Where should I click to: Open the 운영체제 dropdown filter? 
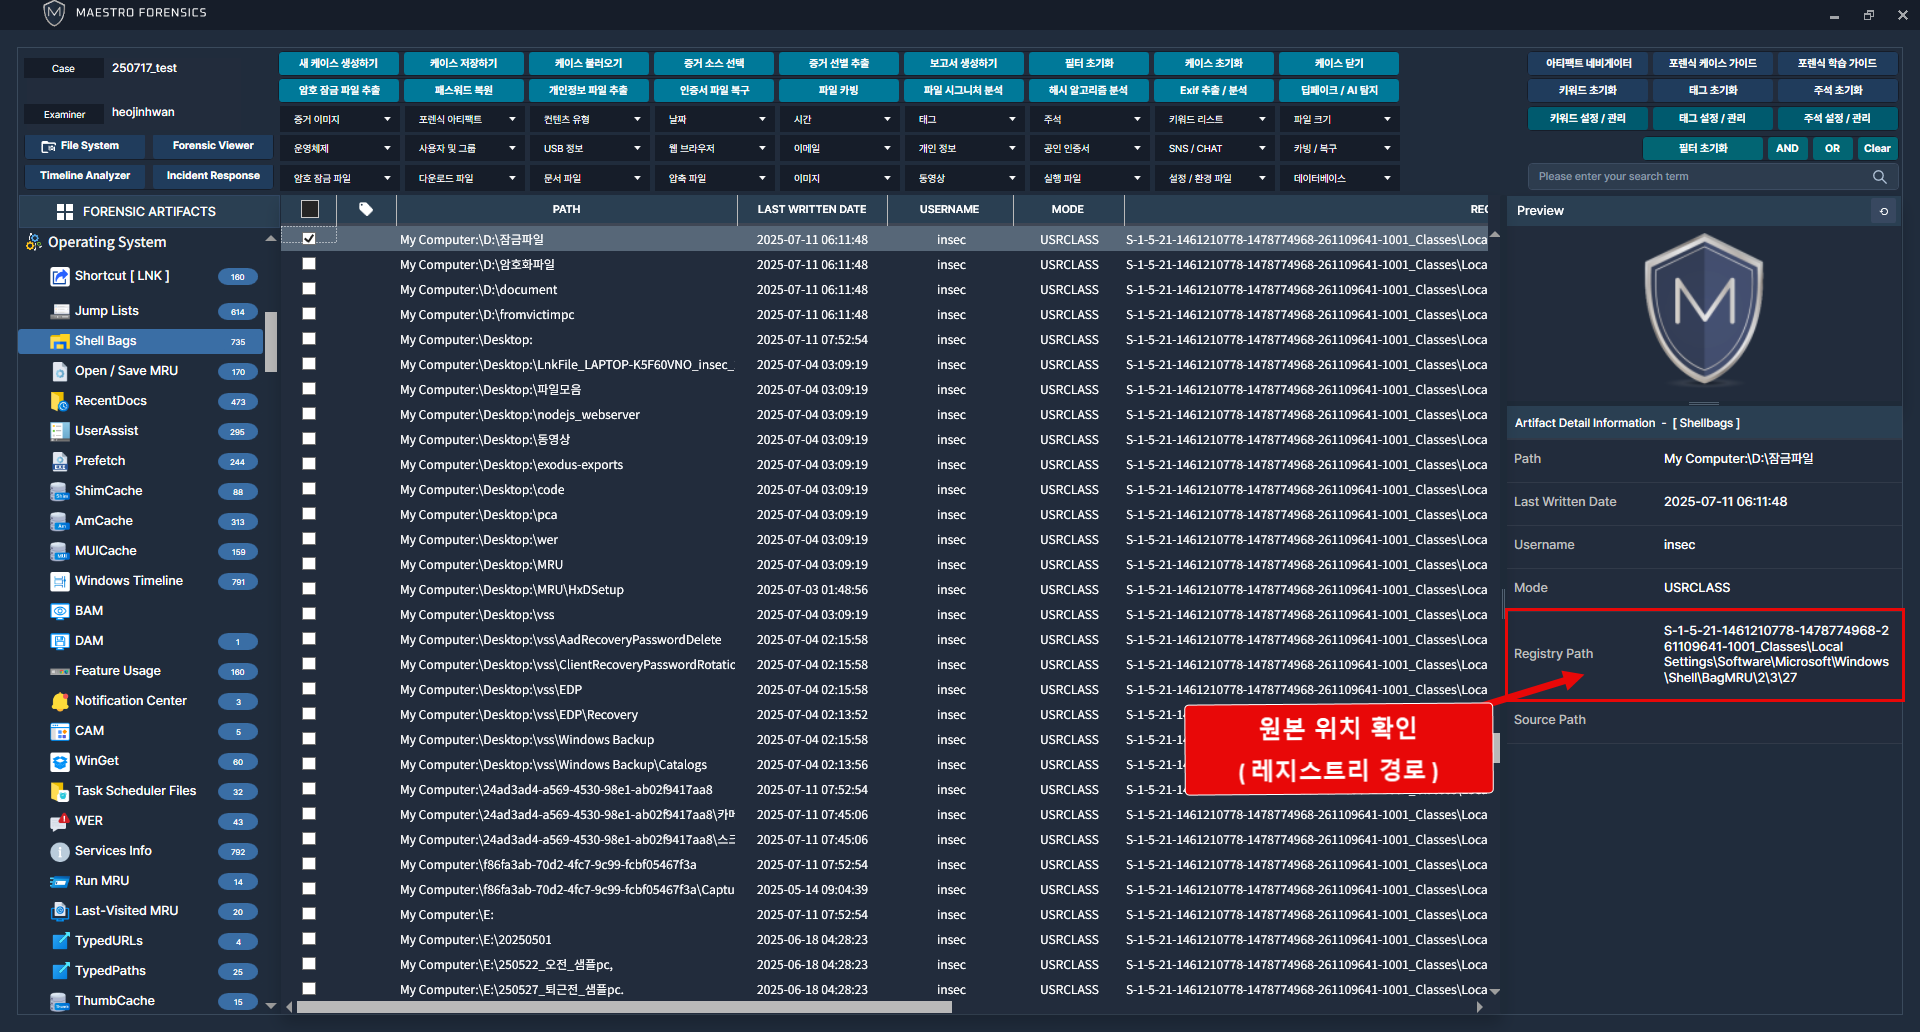340,148
